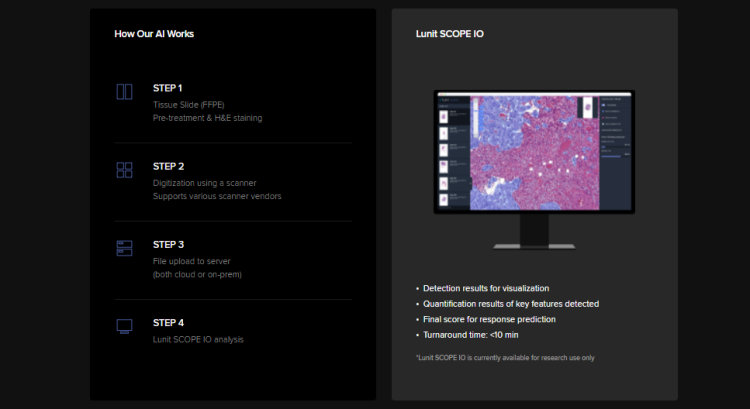Click the four-square grid icon beside STEP 2
Viewport: 750px width, 409px height.
pos(124,170)
